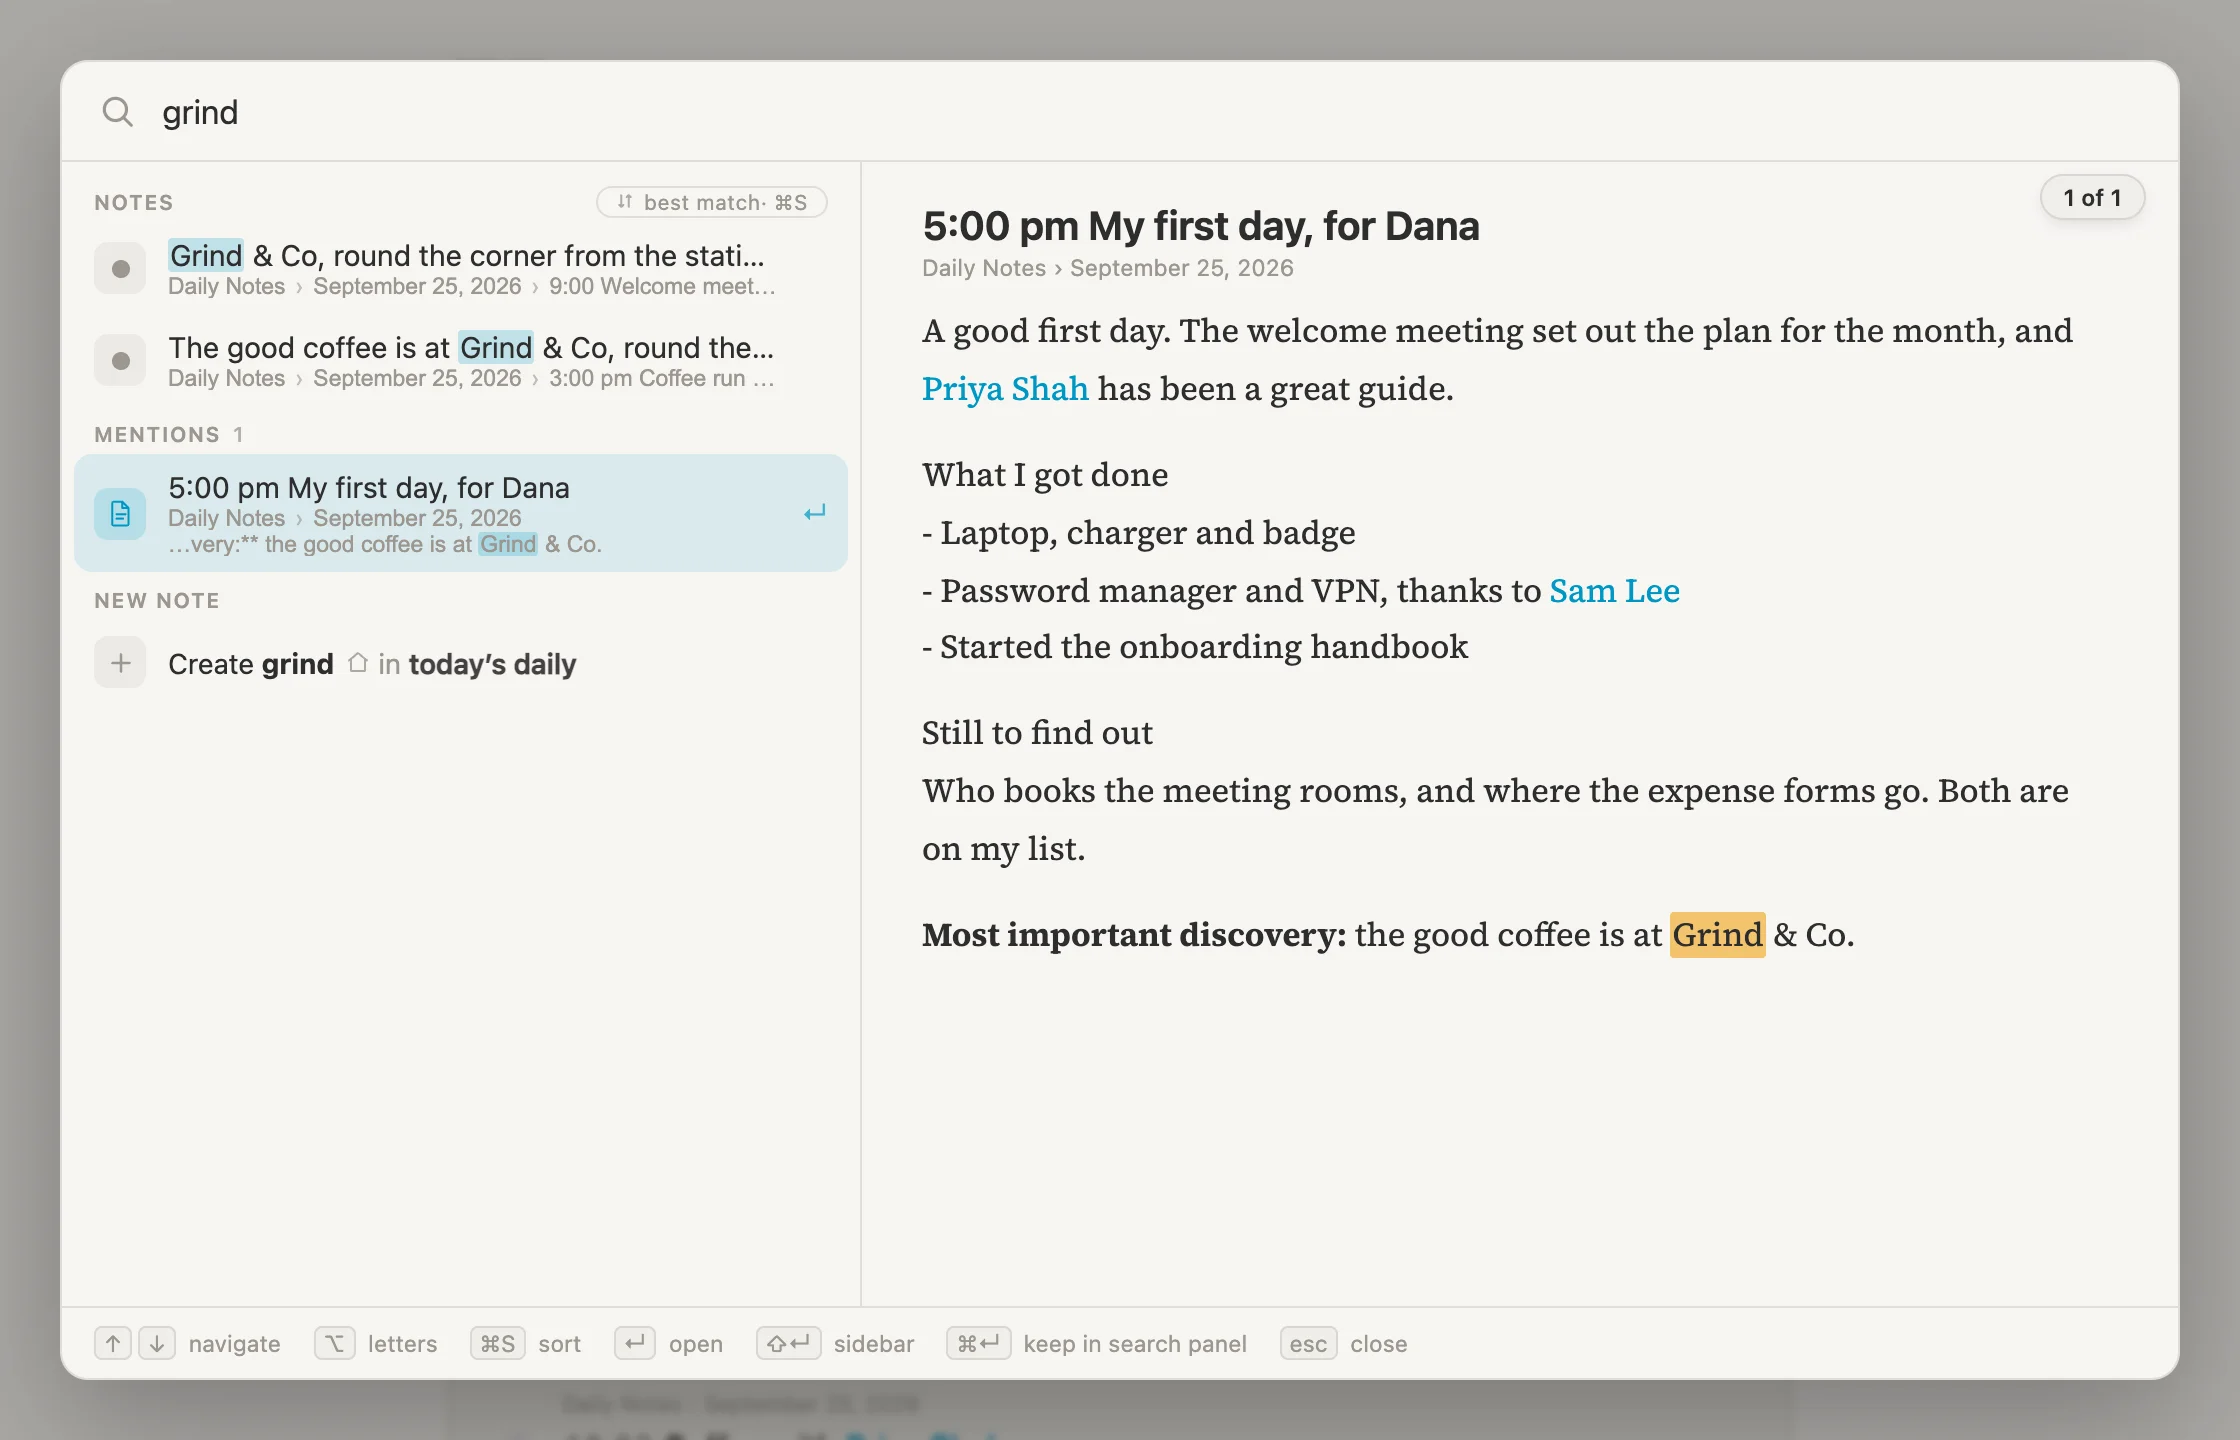Click the return key open hint
This screenshot has height=1440, width=2240.
tap(635, 1343)
